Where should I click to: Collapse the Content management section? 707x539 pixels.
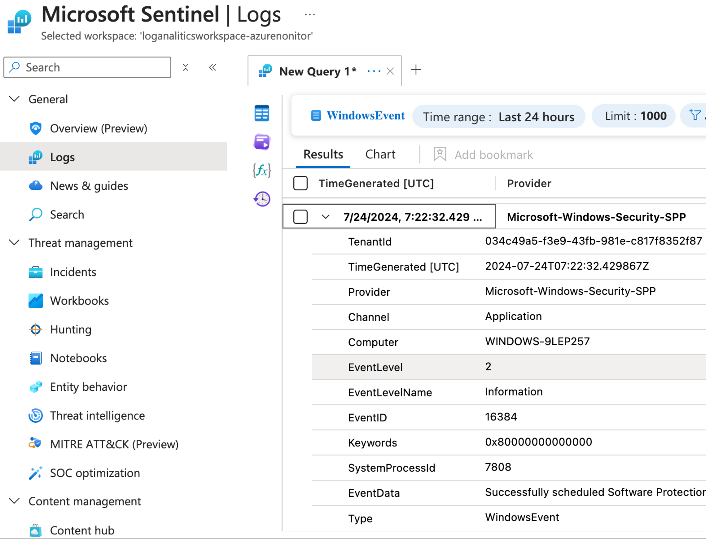tap(14, 502)
